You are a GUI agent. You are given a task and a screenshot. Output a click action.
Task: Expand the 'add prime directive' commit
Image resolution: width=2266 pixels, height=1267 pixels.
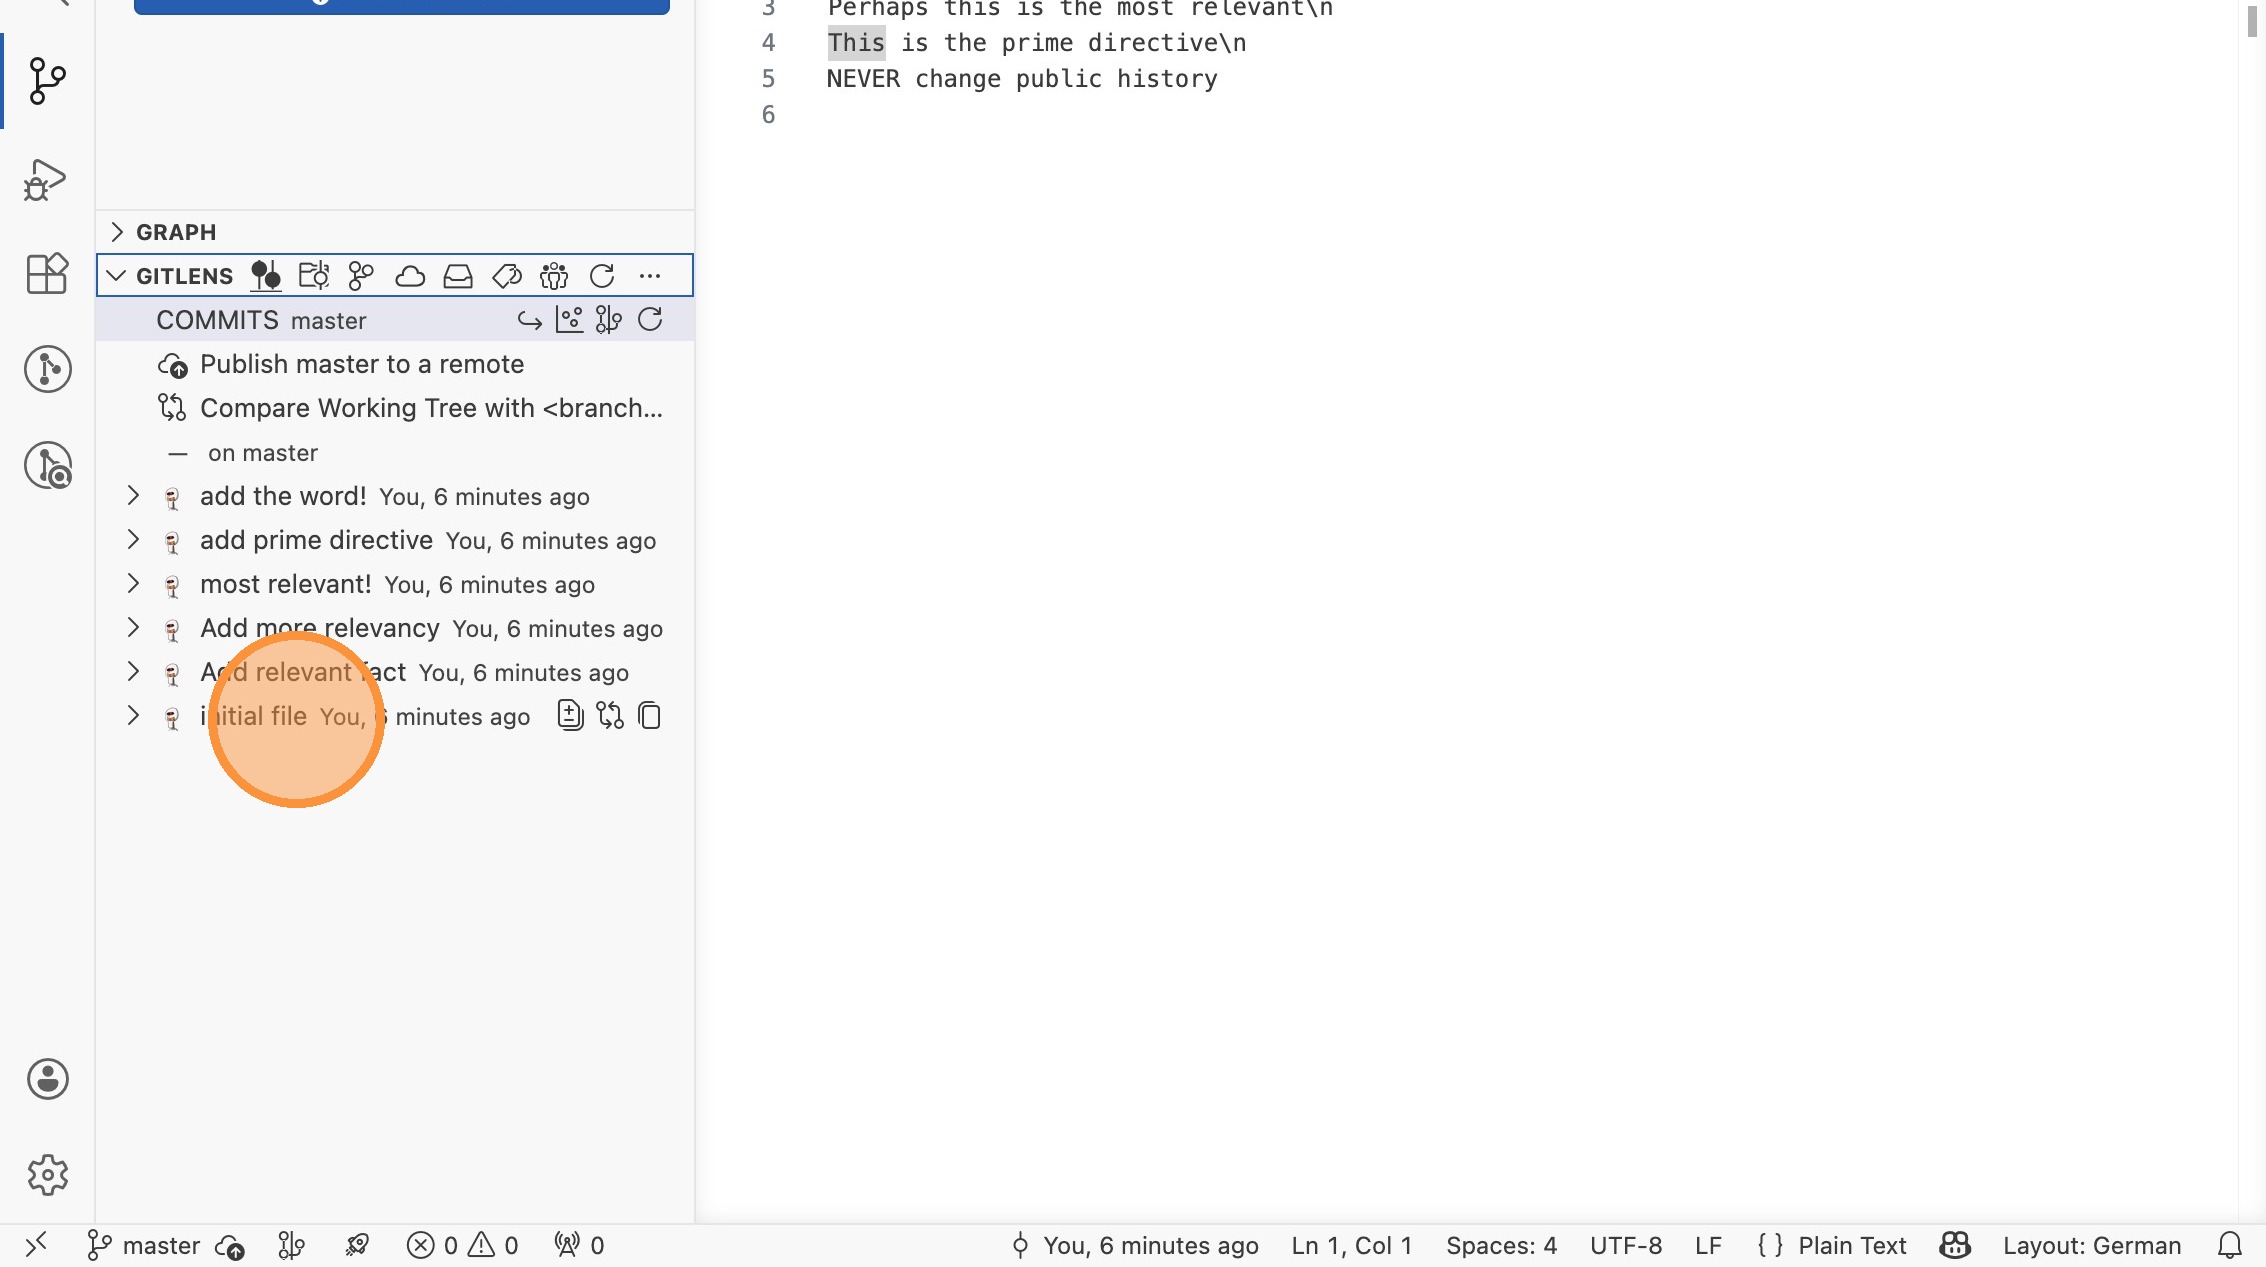pyautogui.click(x=133, y=540)
